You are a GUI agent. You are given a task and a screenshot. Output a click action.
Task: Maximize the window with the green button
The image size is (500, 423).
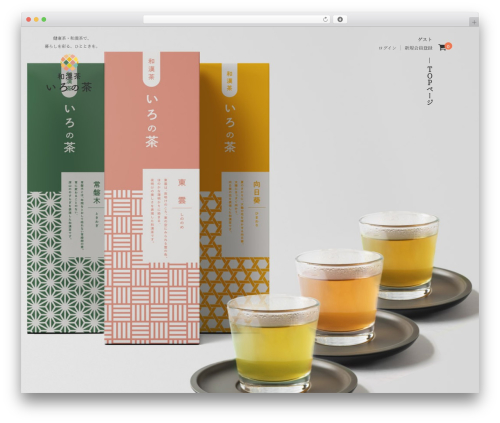pos(44,20)
